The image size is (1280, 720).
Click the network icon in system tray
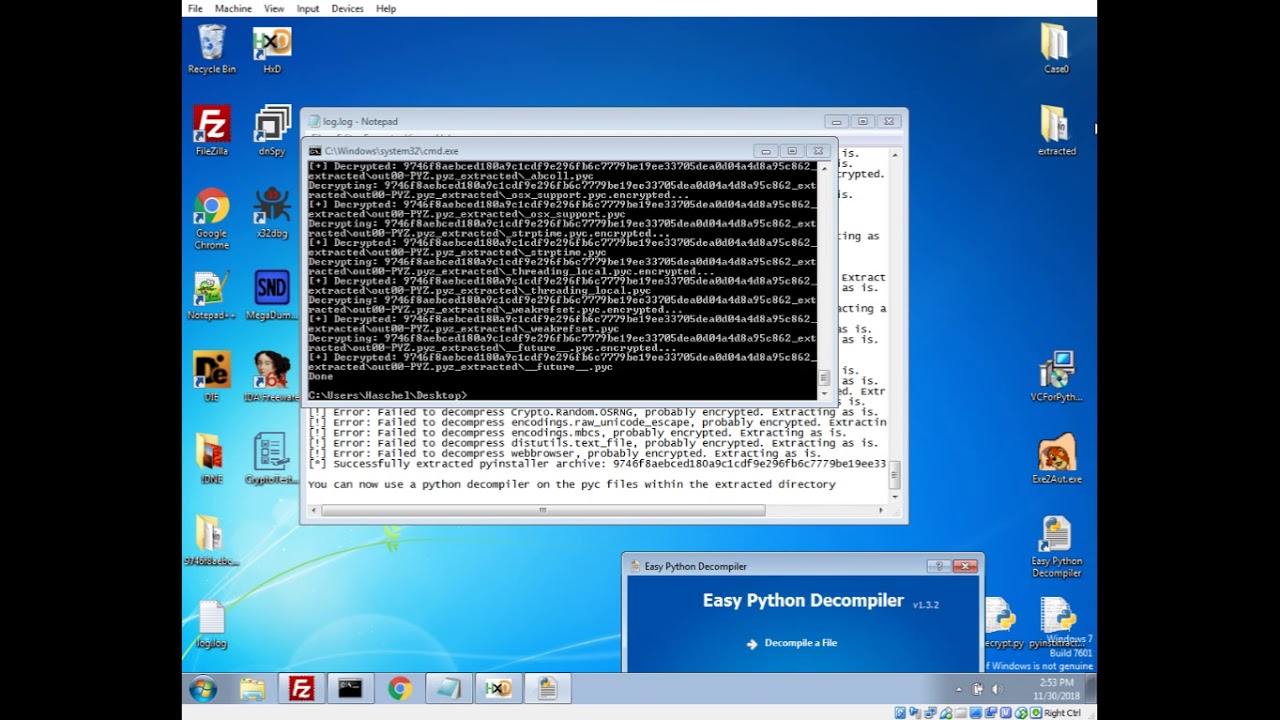(977, 689)
